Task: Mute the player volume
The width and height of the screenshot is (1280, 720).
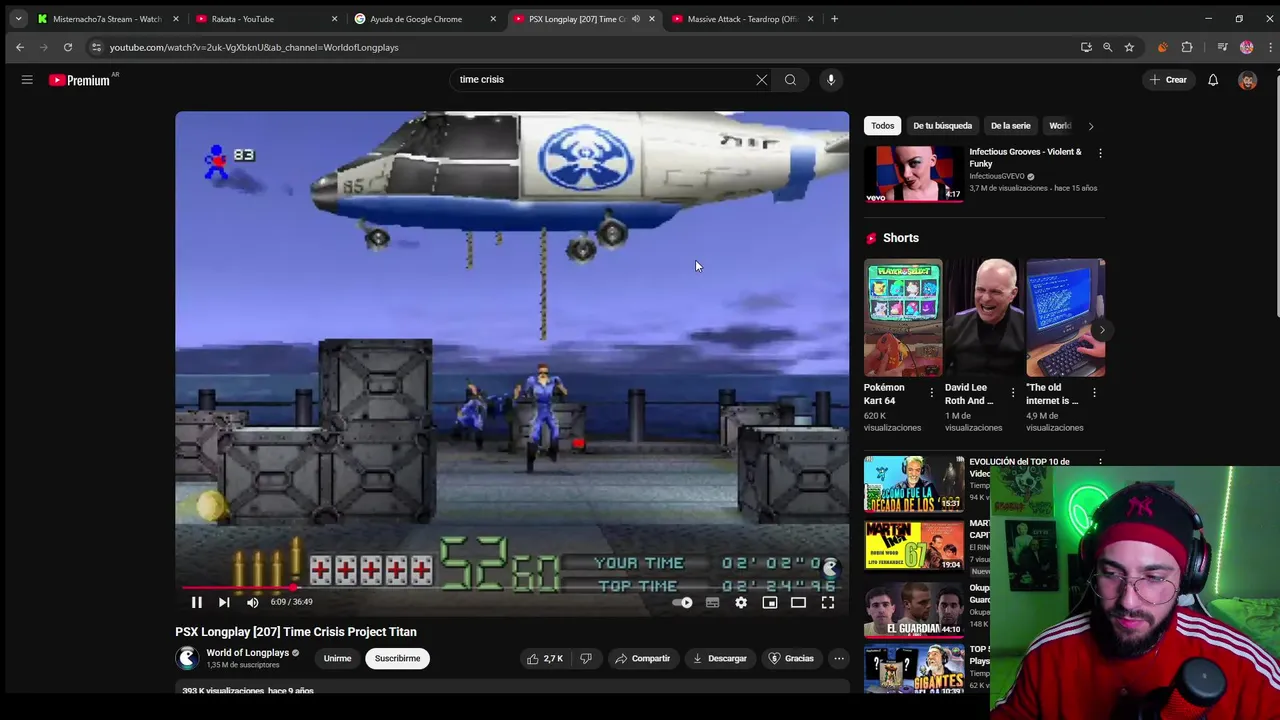Action: coord(252,602)
